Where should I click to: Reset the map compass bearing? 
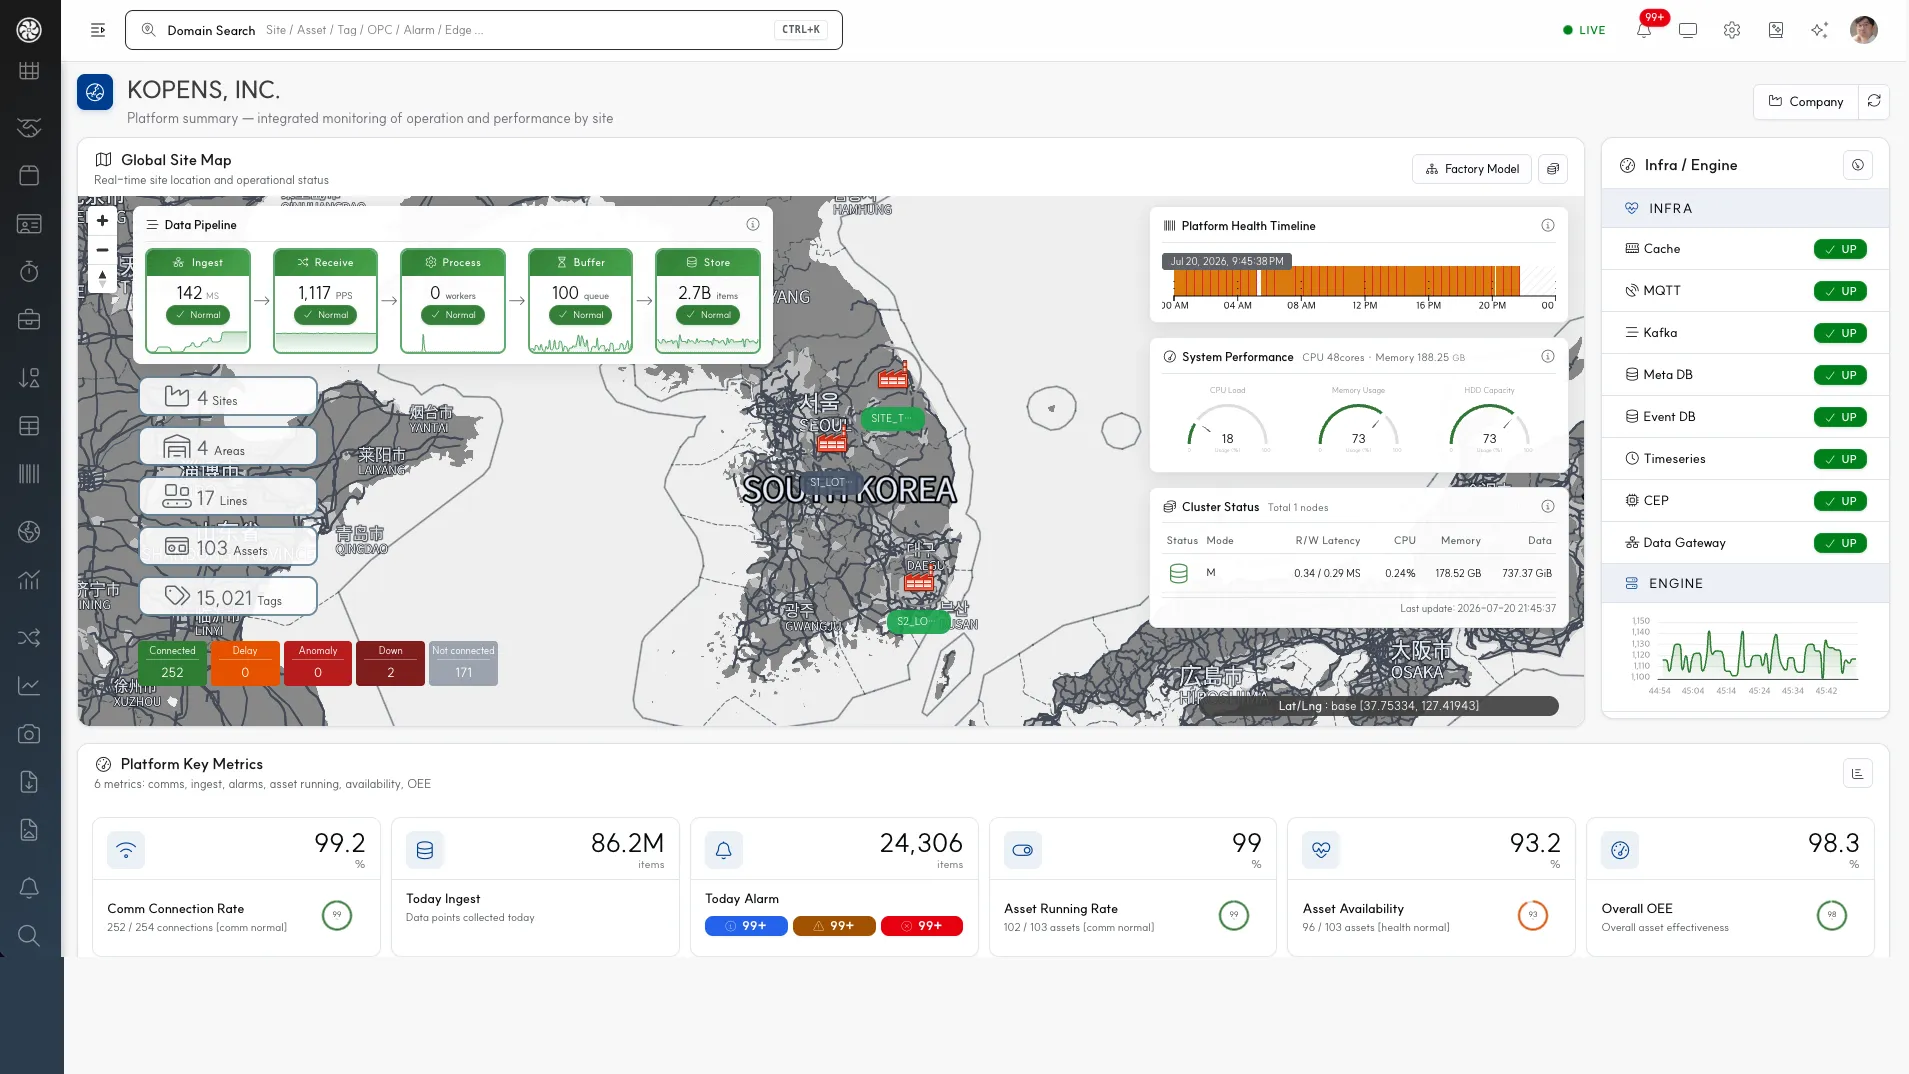click(102, 278)
